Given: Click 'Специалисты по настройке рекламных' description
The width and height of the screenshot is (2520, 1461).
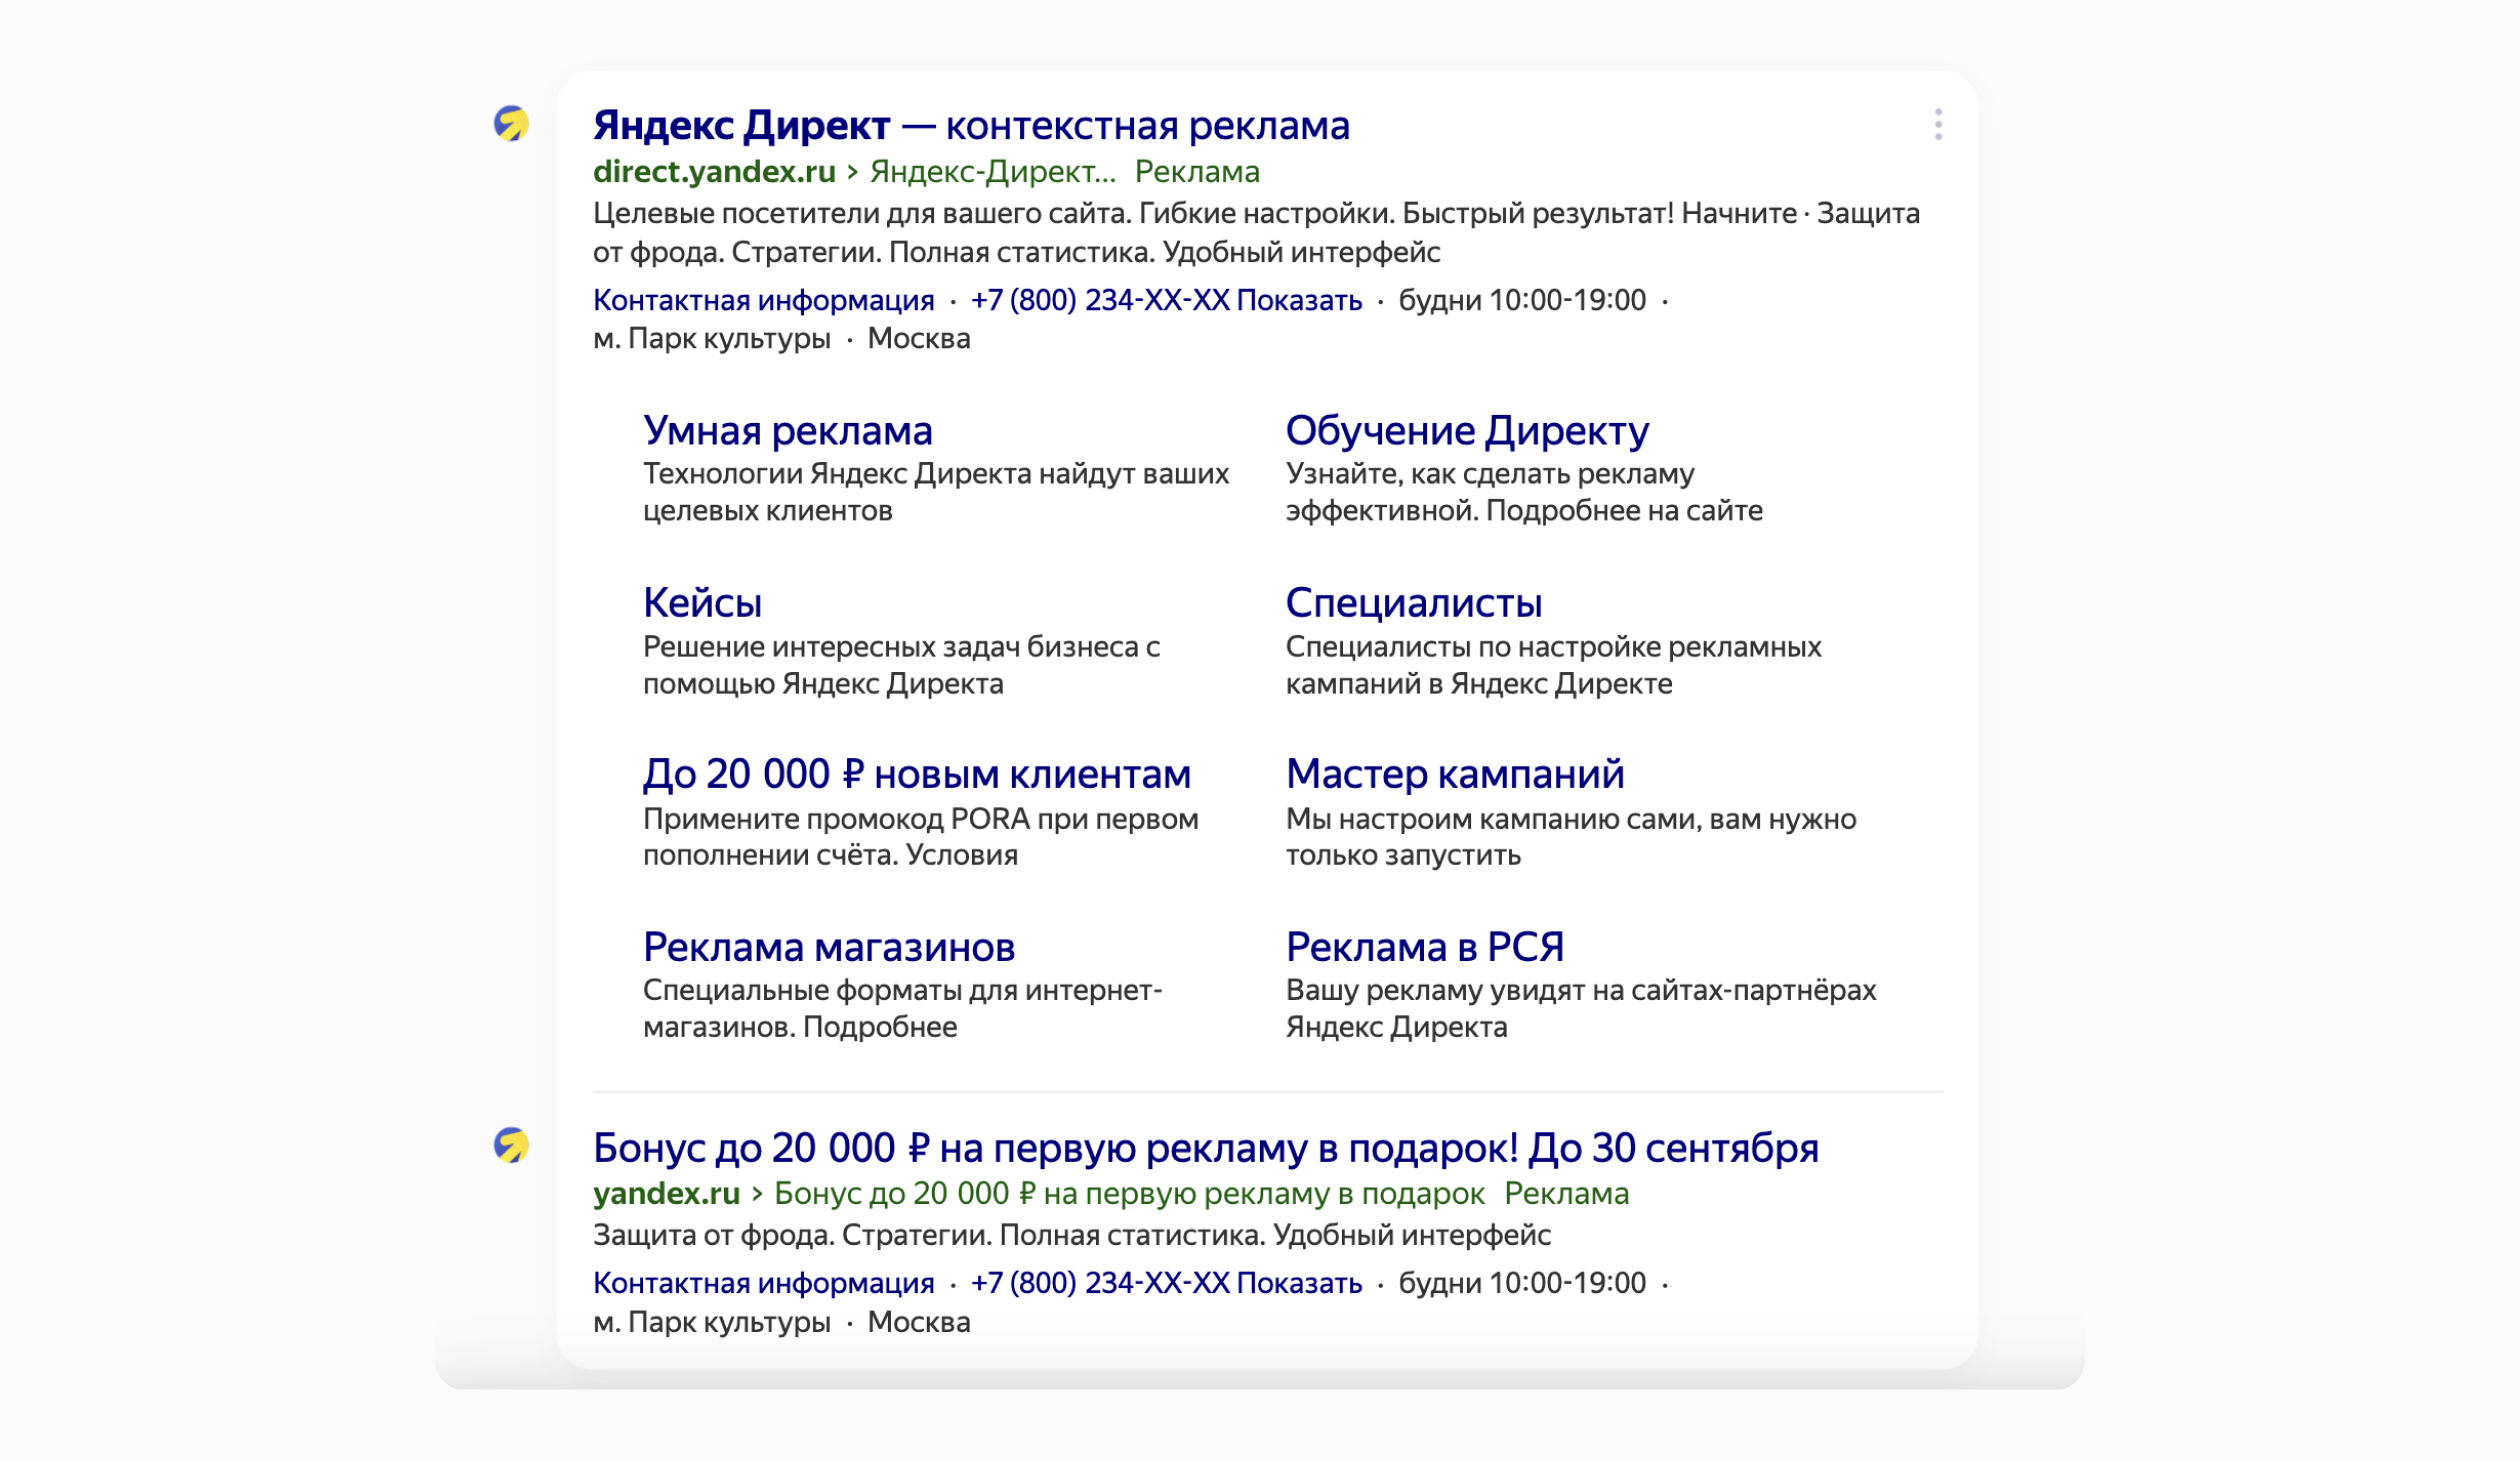Looking at the screenshot, I should [1553, 665].
